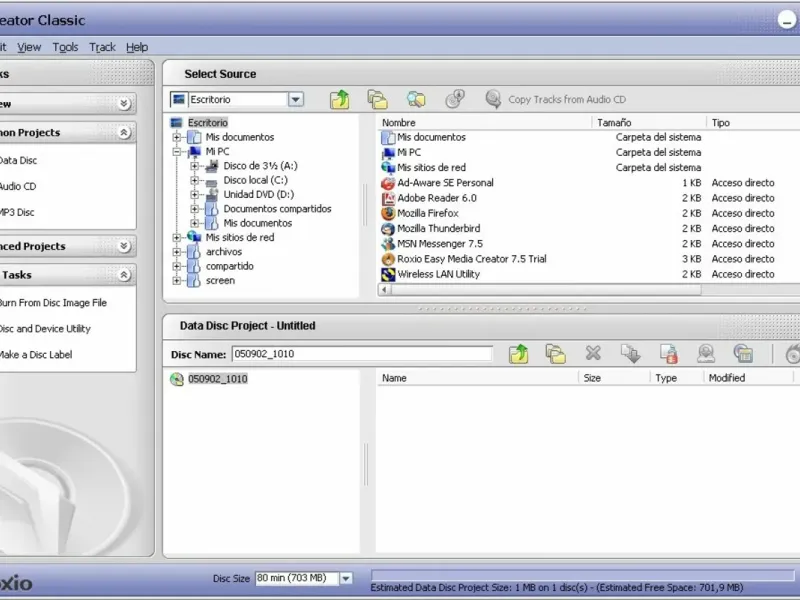Collapse the Common Projects panel

pyautogui.click(x=124, y=132)
